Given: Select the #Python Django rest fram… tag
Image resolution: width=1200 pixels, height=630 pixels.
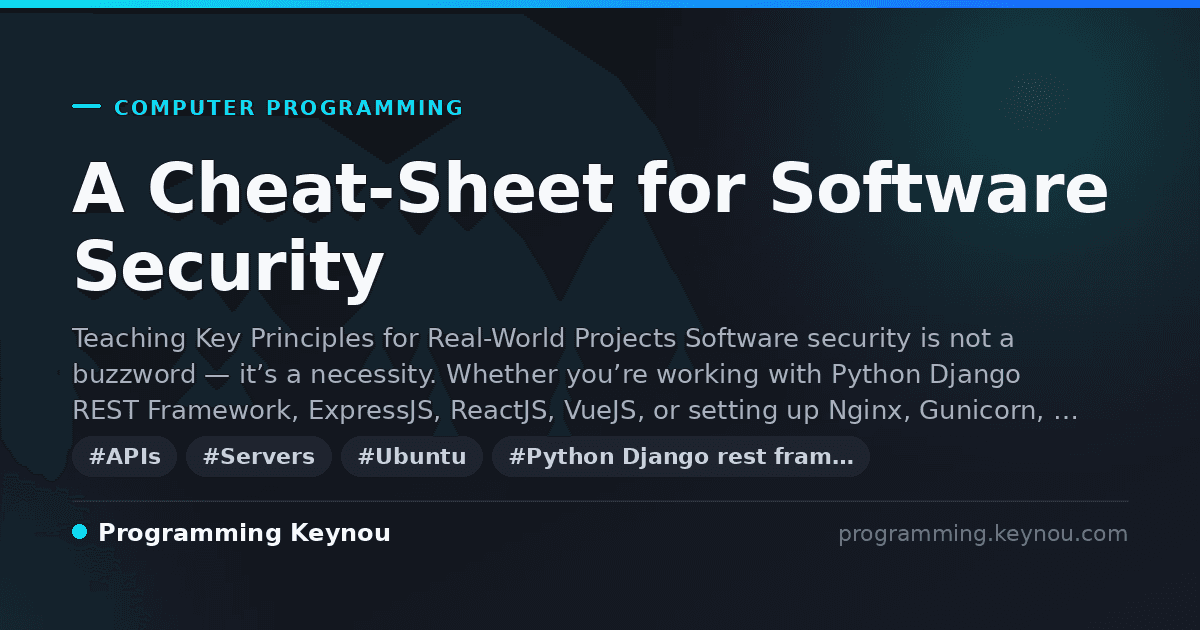Looking at the screenshot, I should point(681,457).
